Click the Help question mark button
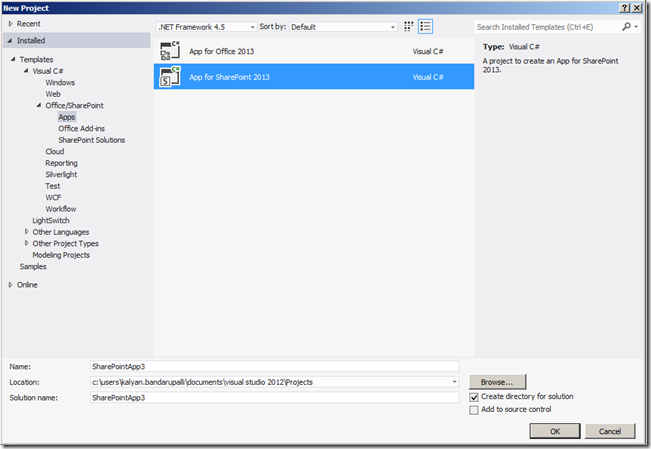 624,8
